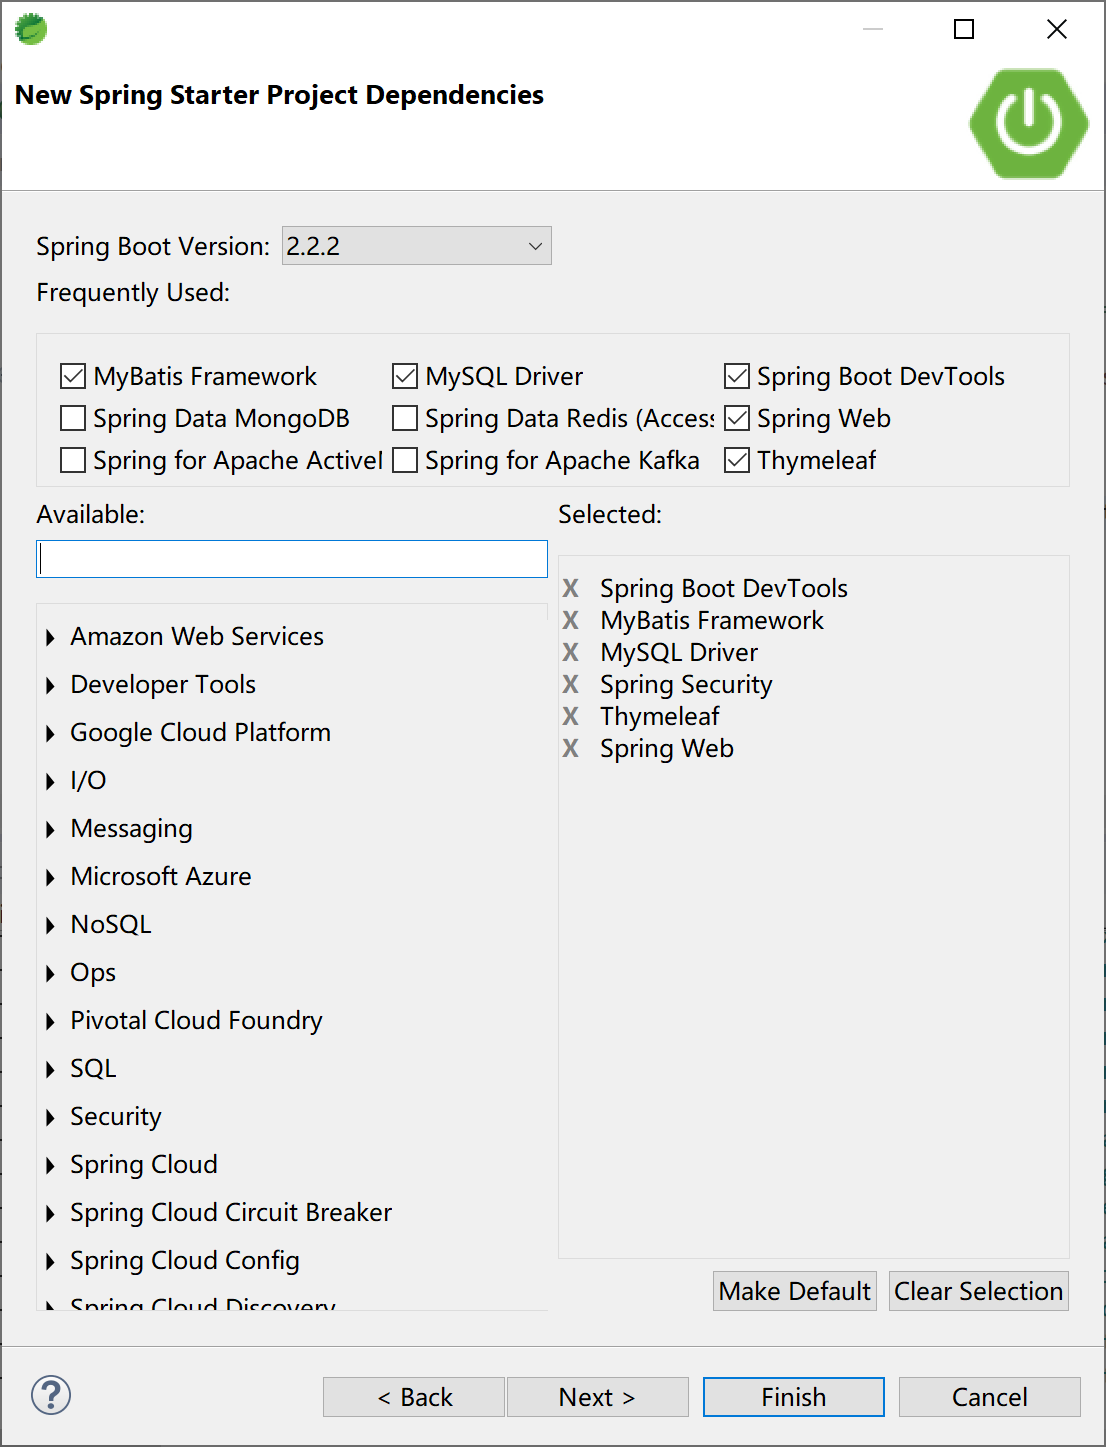Screen dimensions: 1106x1447
Task: Remove MyBatis Framework via its X icon
Action: pos(570,620)
